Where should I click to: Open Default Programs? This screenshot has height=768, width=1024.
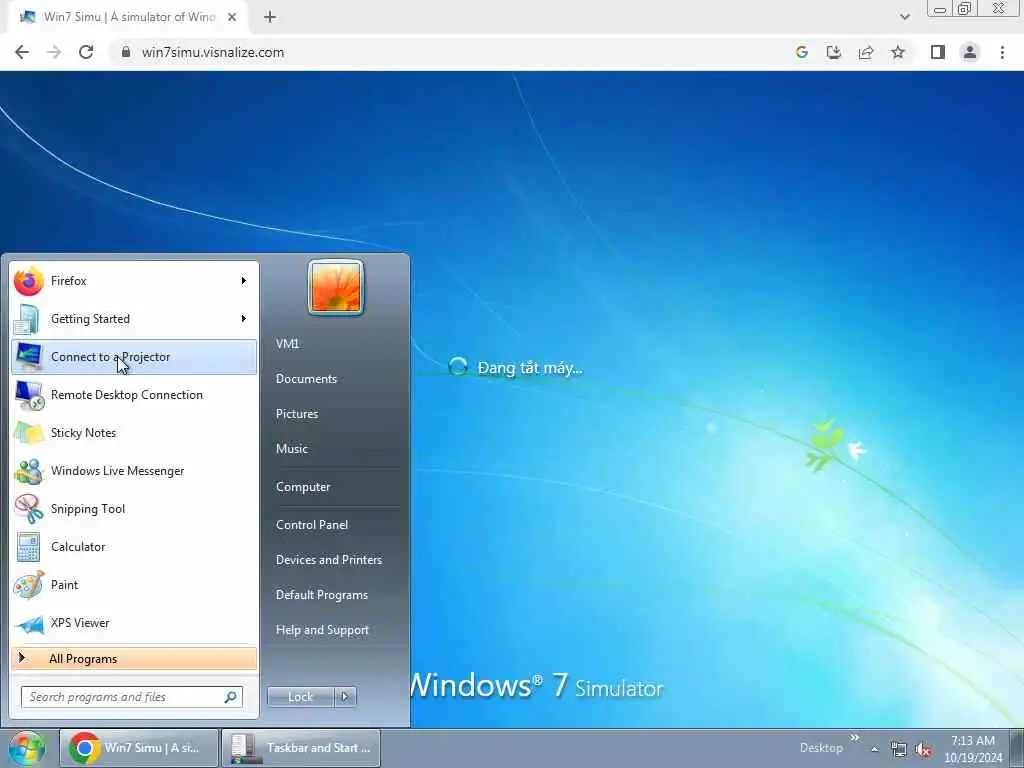point(322,595)
